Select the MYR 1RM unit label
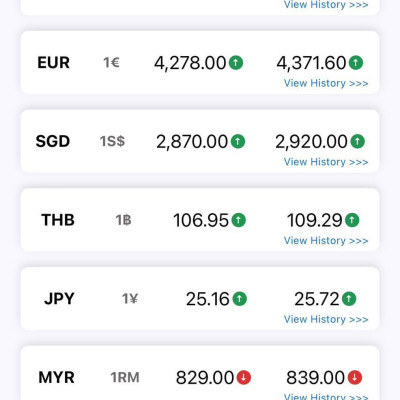400x400 pixels. [125, 377]
